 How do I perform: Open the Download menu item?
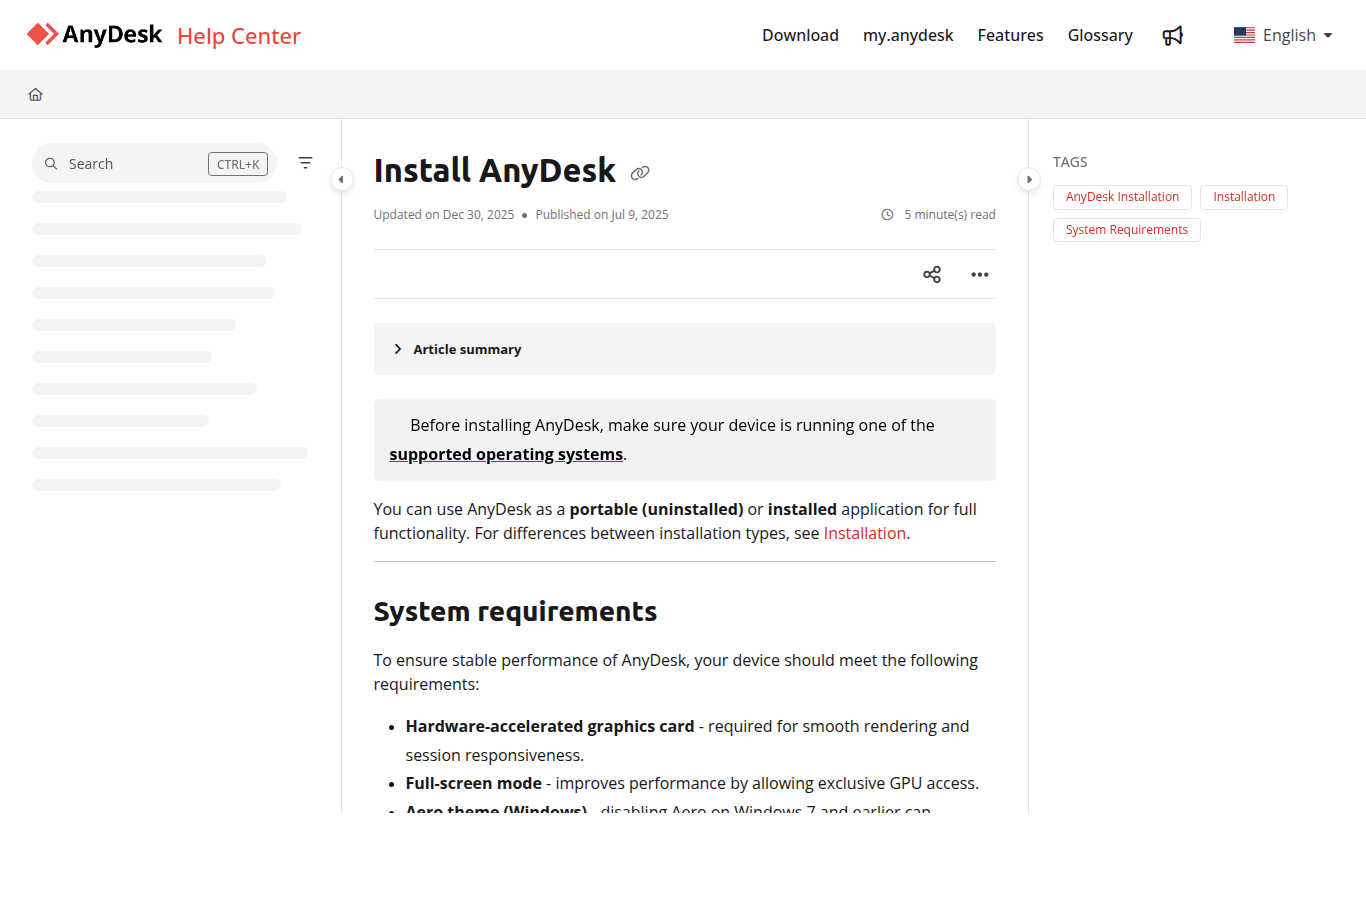800,35
